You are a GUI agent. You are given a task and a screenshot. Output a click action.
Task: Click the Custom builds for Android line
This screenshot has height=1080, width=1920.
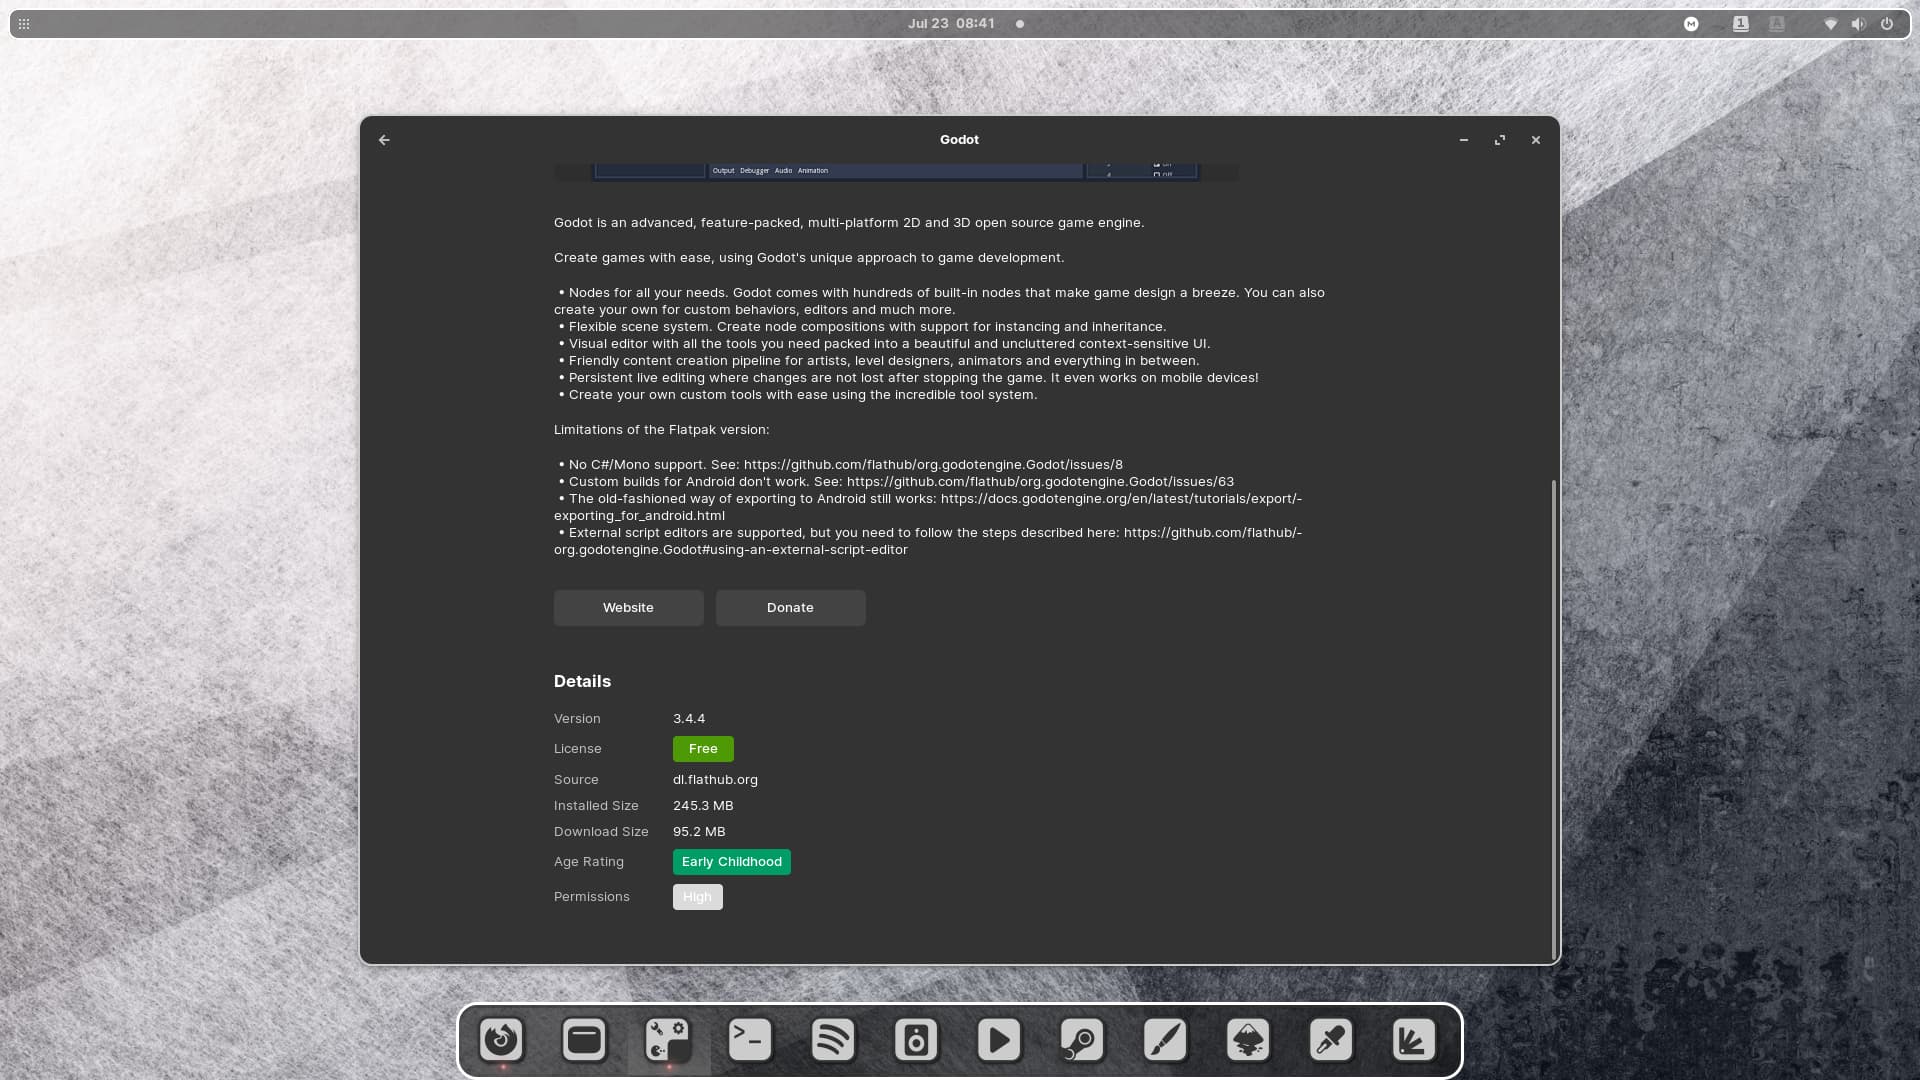click(x=896, y=482)
